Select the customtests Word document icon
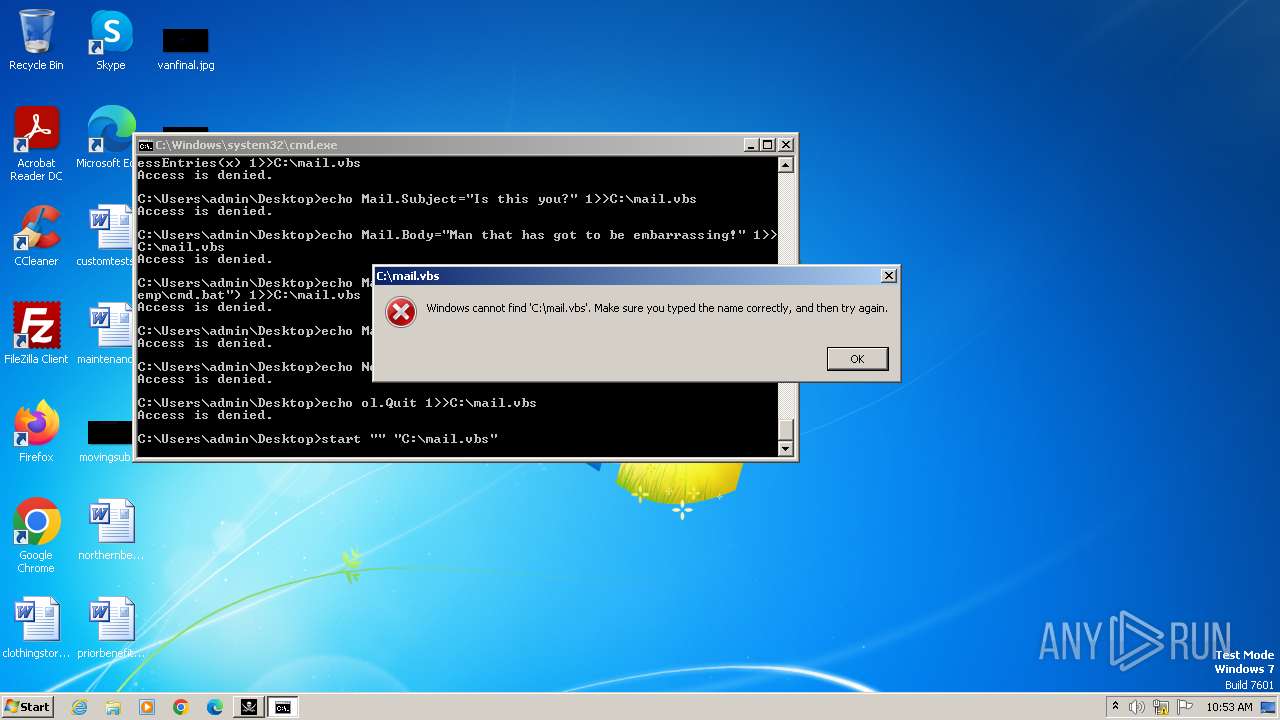The image size is (1280, 720). (x=108, y=236)
